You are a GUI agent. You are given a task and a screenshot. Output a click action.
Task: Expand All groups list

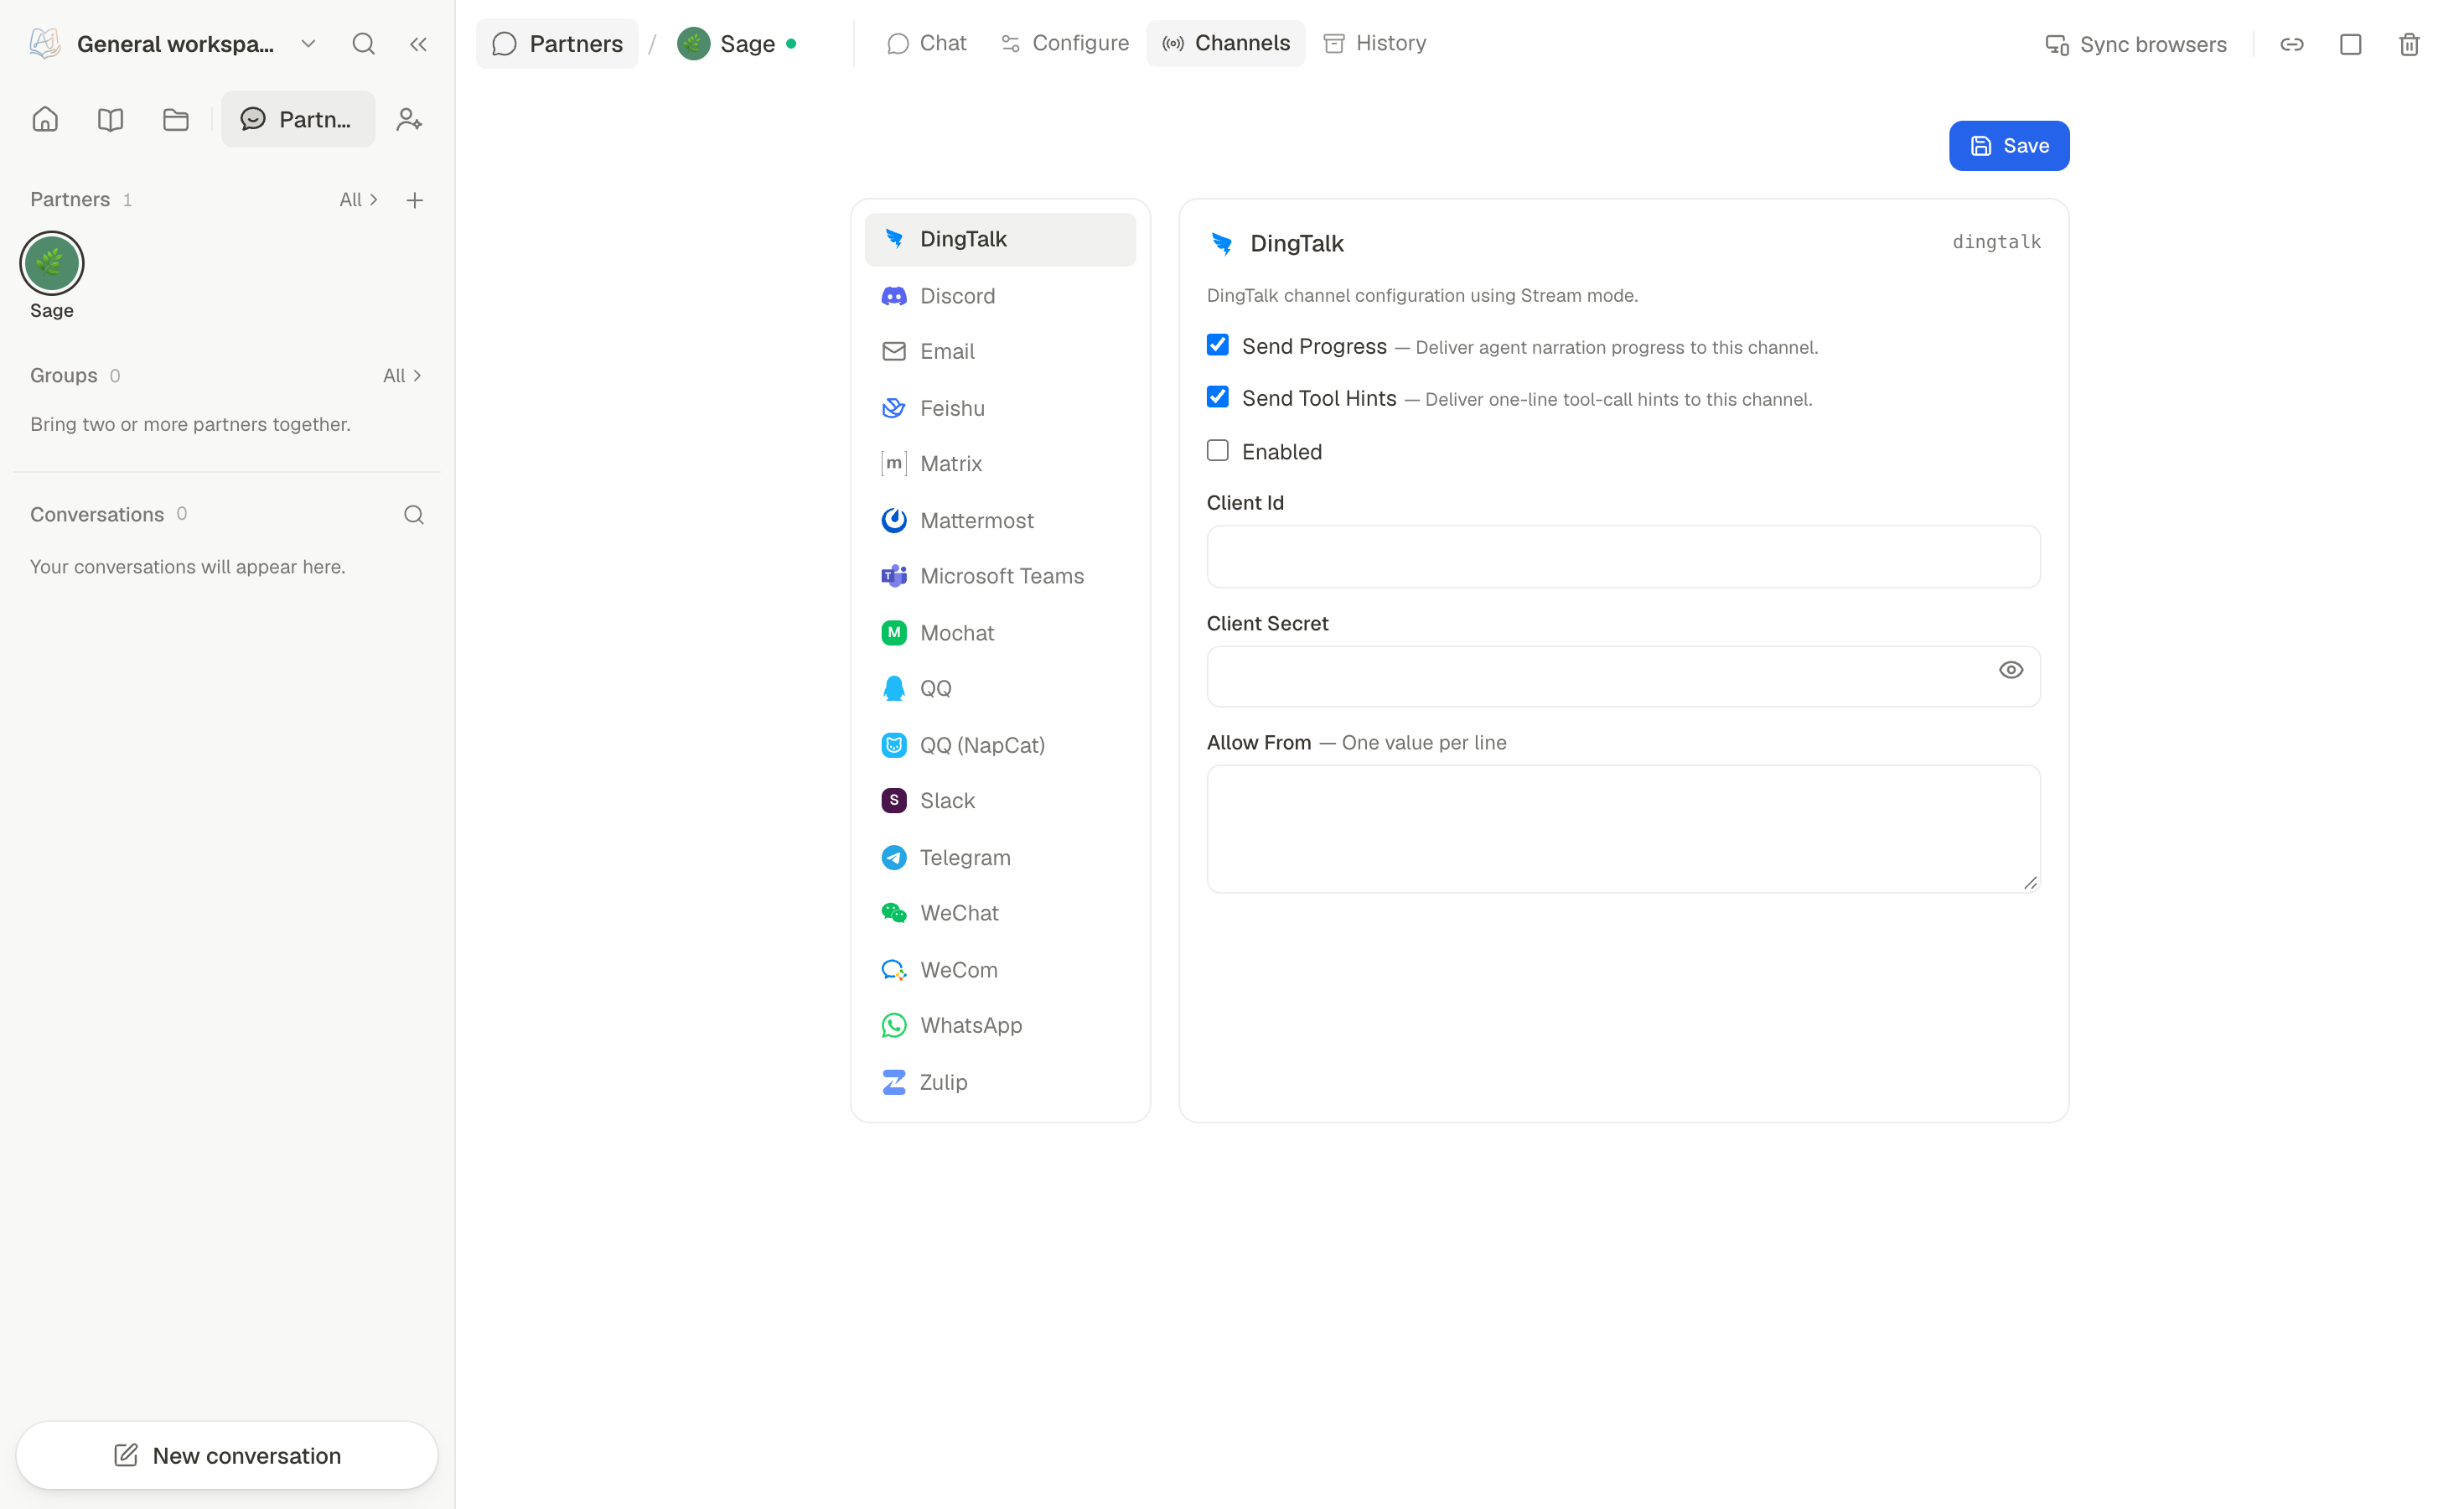(x=402, y=376)
